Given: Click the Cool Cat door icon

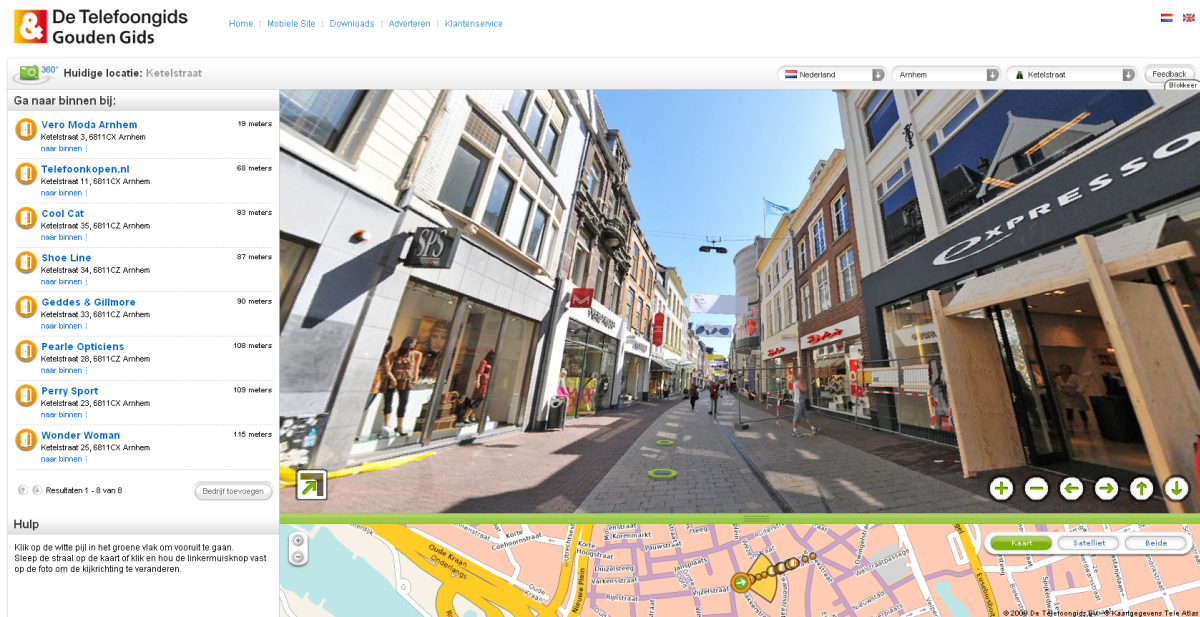Looking at the screenshot, I should (26, 218).
